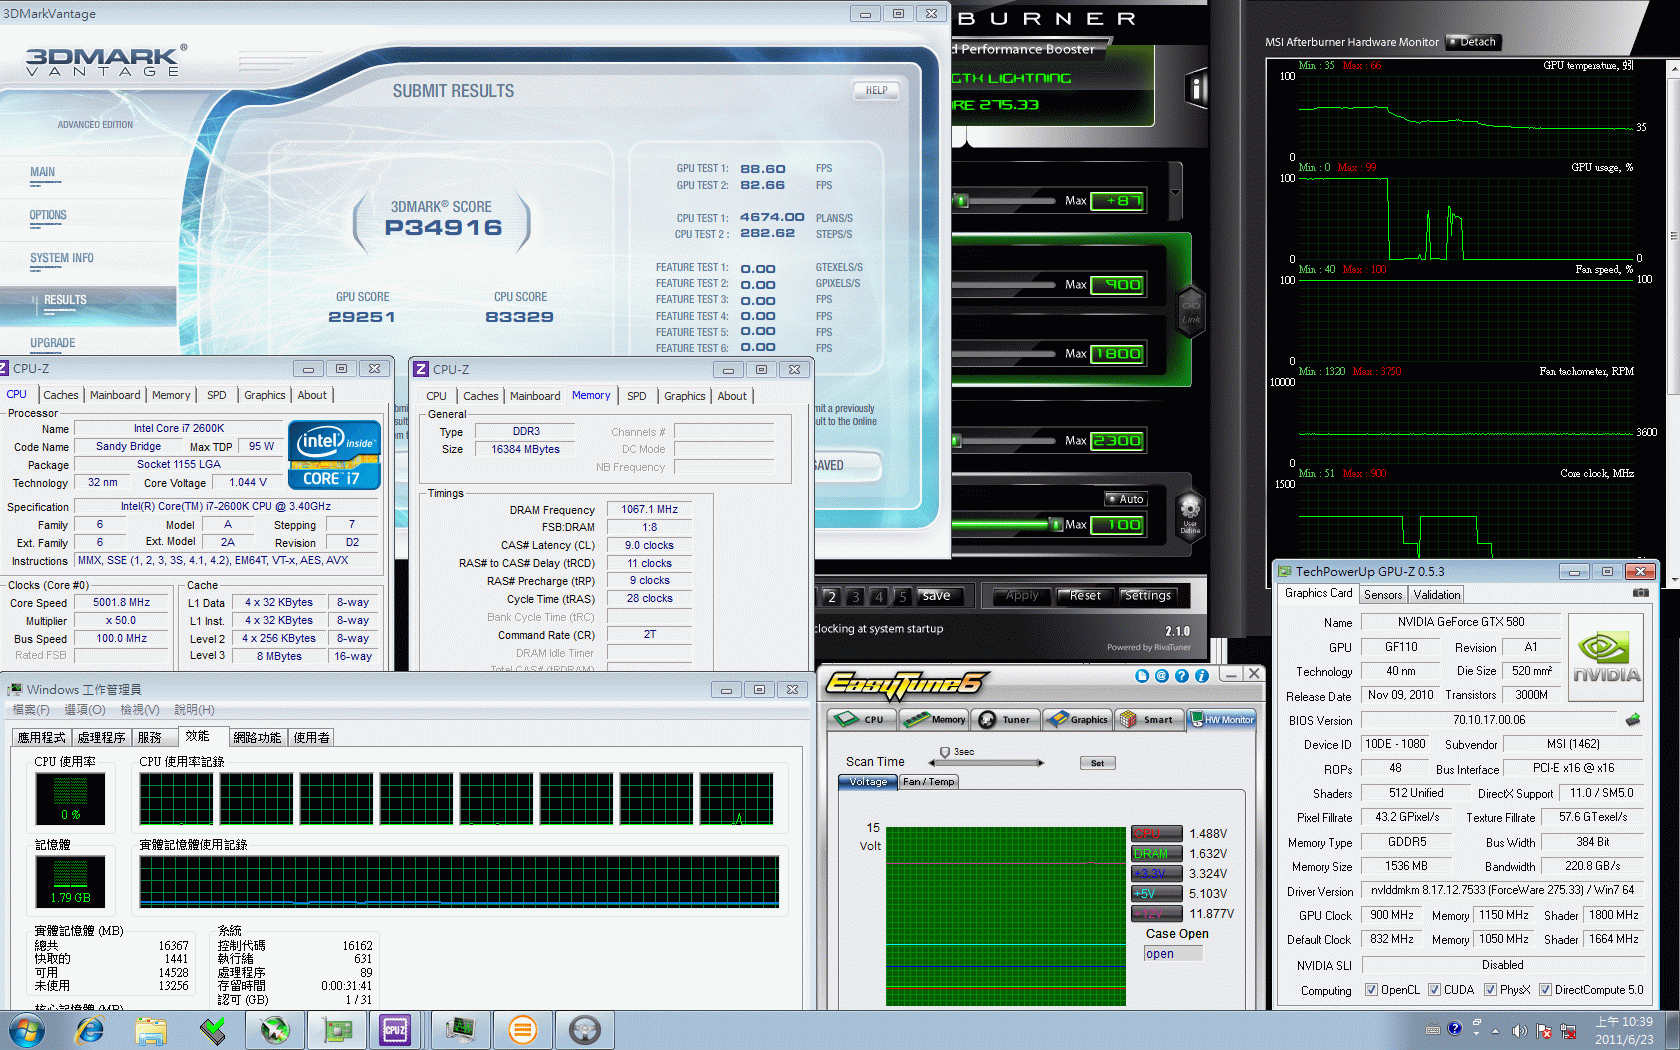The width and height of the screenshot is (1680, 1050).
Task: Expand Afterburner core voltage side arrow
Action: tap(1175, 192)
